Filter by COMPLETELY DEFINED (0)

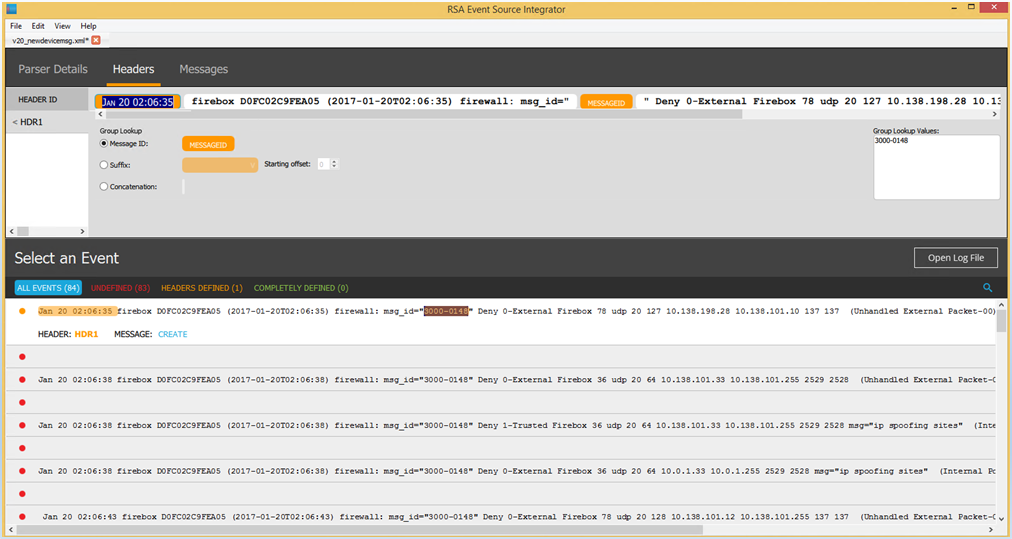click(x=301, y=288)
